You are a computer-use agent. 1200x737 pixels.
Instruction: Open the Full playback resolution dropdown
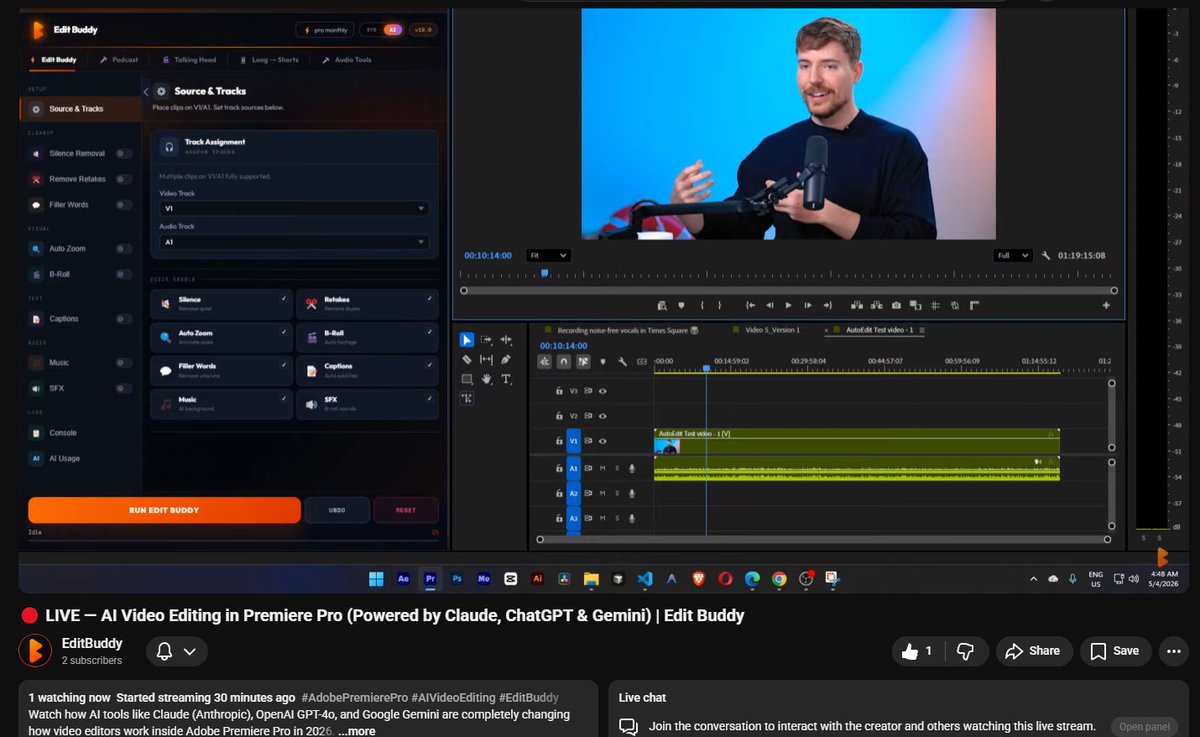(1013, 255)
